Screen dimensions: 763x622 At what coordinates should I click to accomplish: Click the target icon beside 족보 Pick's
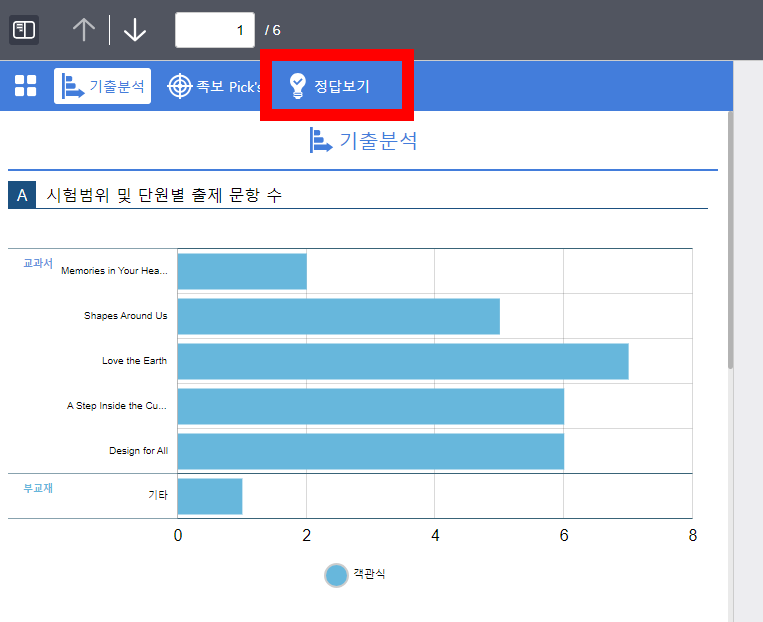pos(180,86)
